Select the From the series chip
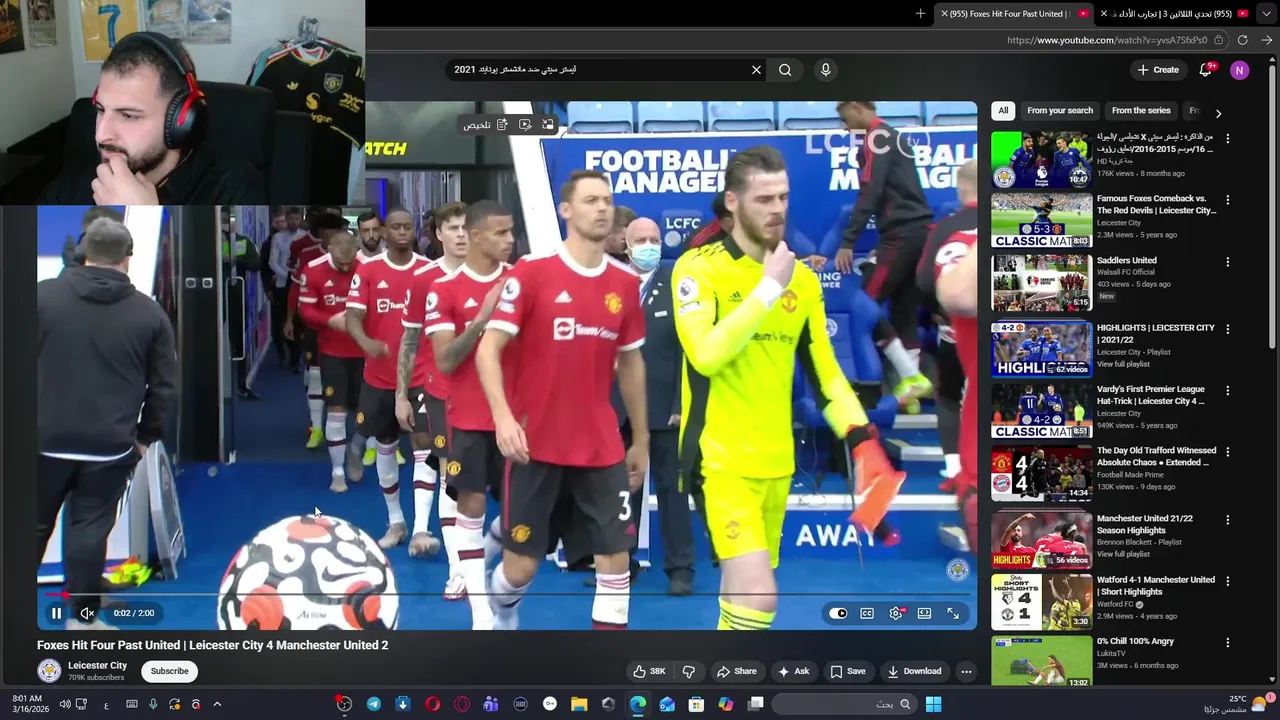This screenshot has width=1280, height=720. coord(1141,111)
